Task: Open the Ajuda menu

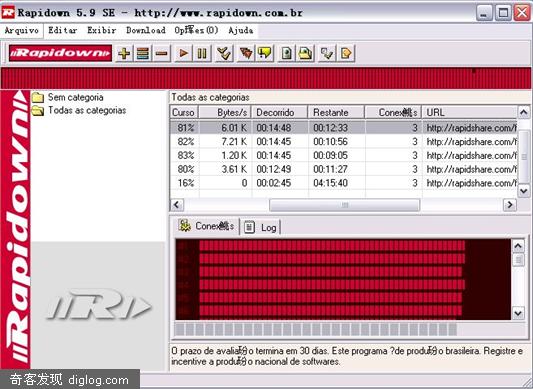Action: click(x=241, y=30)
